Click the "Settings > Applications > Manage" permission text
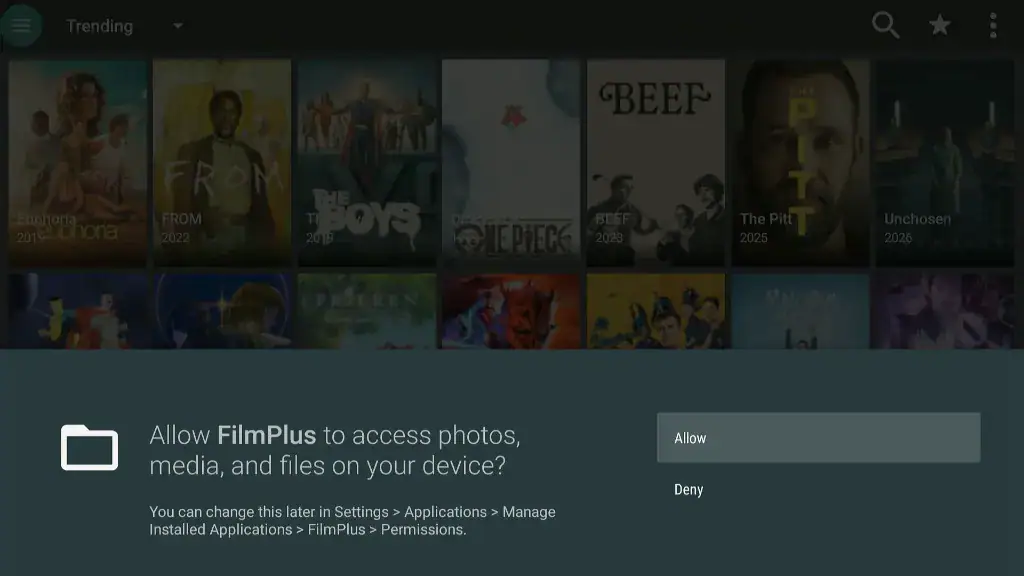1024x576 pixels. pyautogui.click(x=445, y=512)
